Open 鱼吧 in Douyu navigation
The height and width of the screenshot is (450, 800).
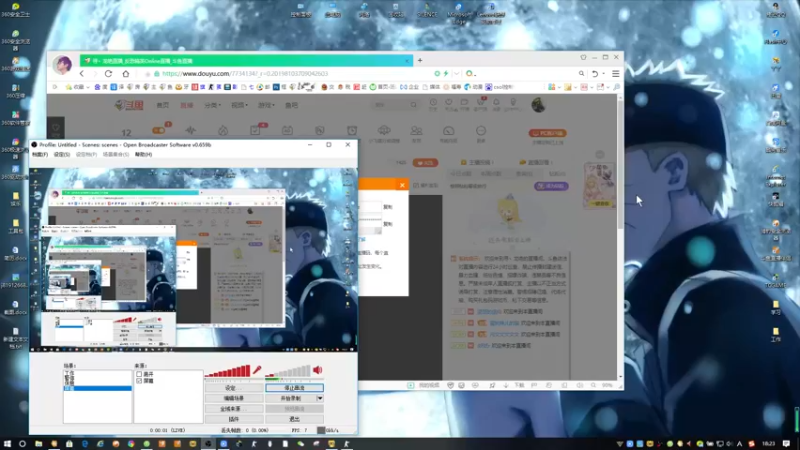tap(291, 105)
